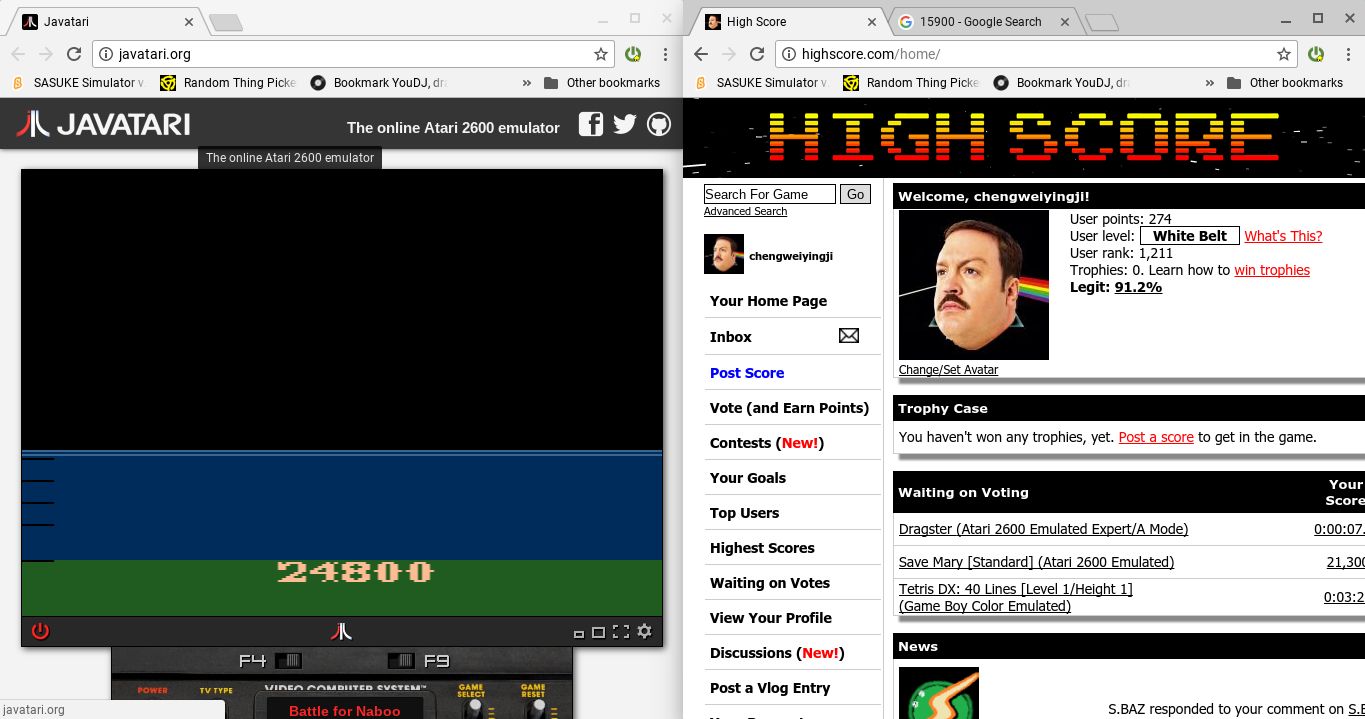Open Other bookmarks folder in High Score window

pos(1285,83)
